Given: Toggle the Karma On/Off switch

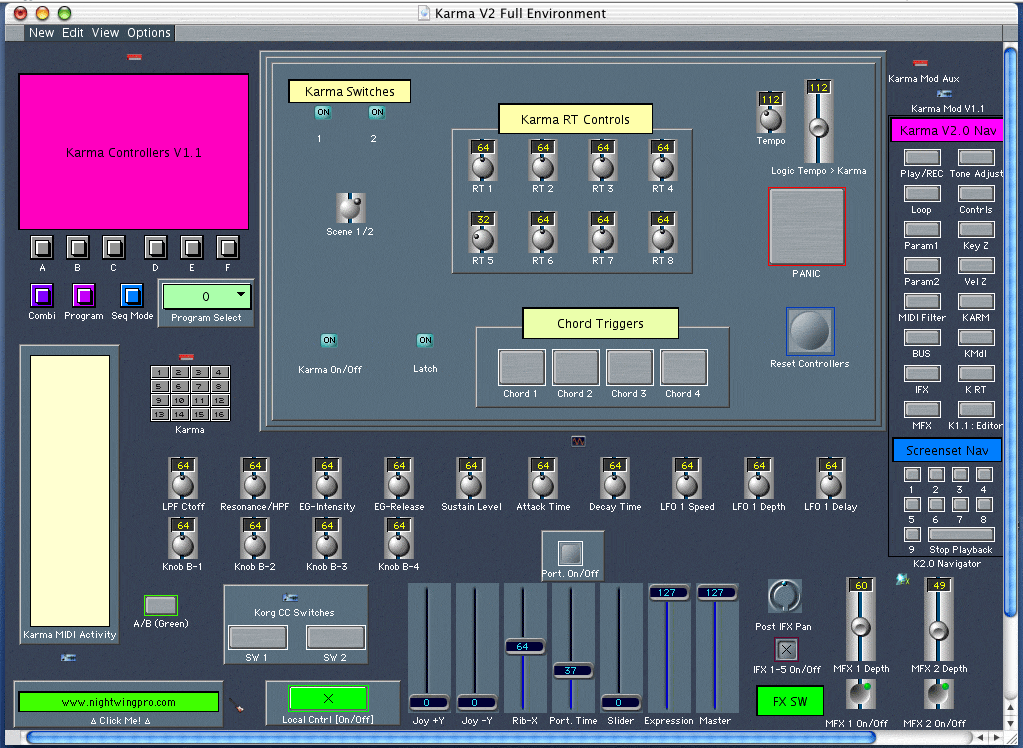Looking at the screenshot, I should (329, 341).
